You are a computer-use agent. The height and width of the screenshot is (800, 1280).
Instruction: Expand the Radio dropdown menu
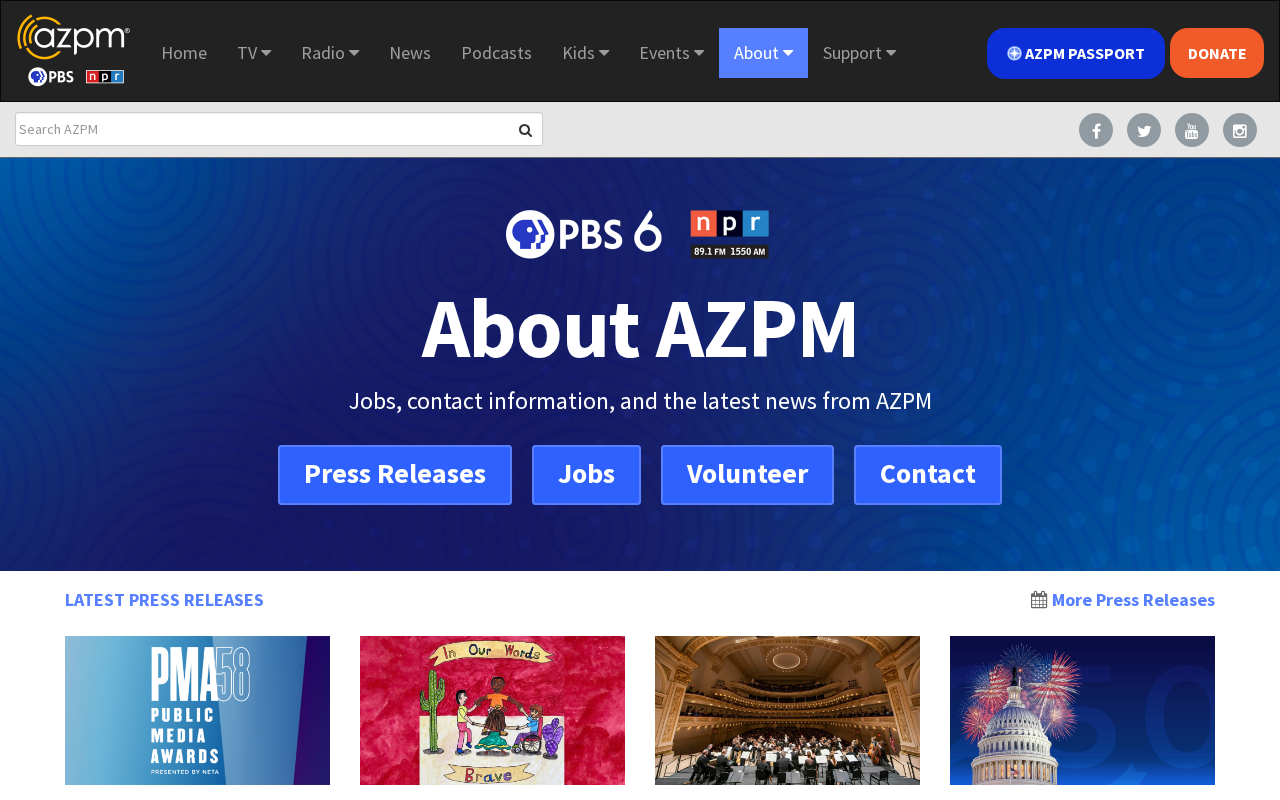click(x=330, y=53)
